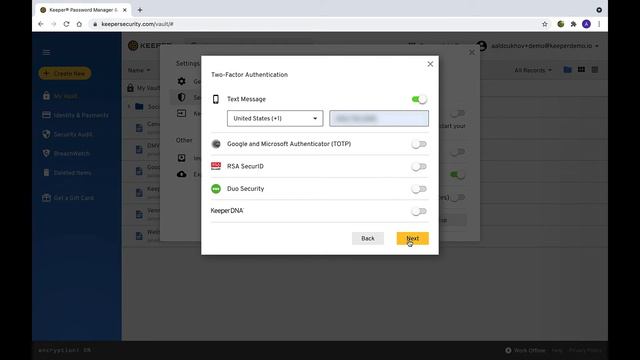The height and width of the screenshot is (360, 640).
Task: Expand the folder chevron in vault list
Action: tap(129, 107)
